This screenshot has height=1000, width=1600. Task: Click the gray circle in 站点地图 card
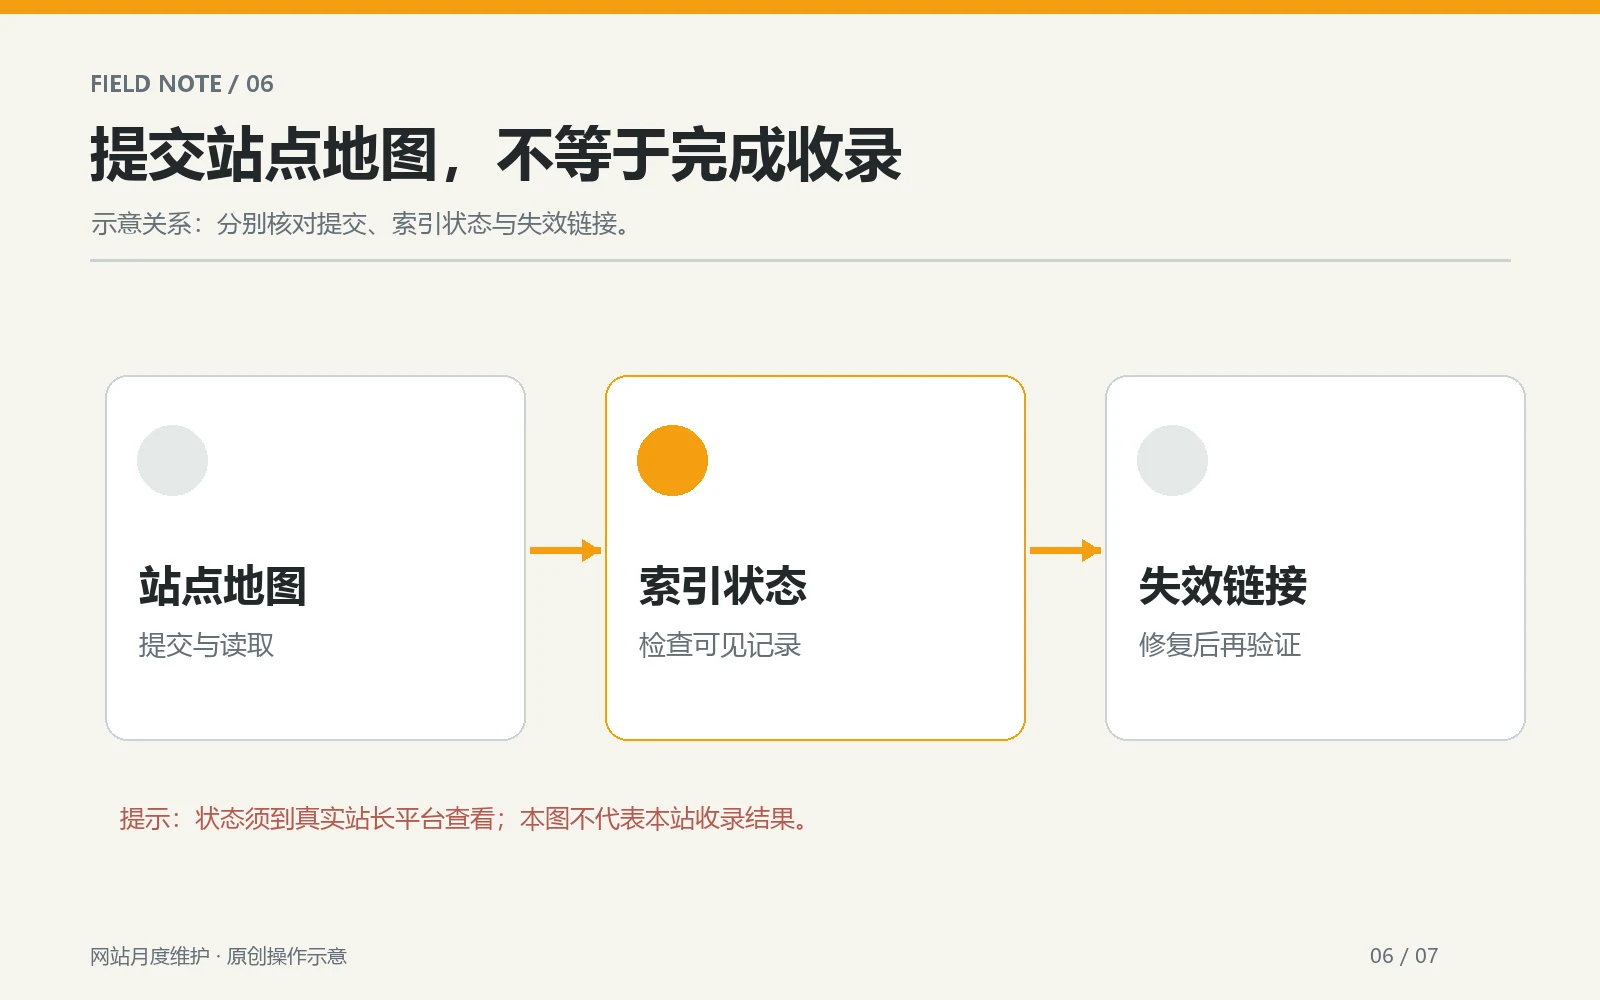point(172,460)
